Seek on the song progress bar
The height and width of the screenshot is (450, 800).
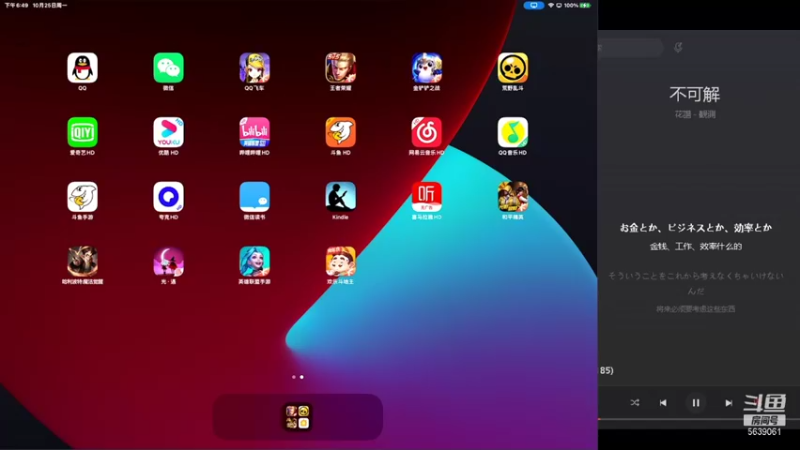[x=699, y=419]
